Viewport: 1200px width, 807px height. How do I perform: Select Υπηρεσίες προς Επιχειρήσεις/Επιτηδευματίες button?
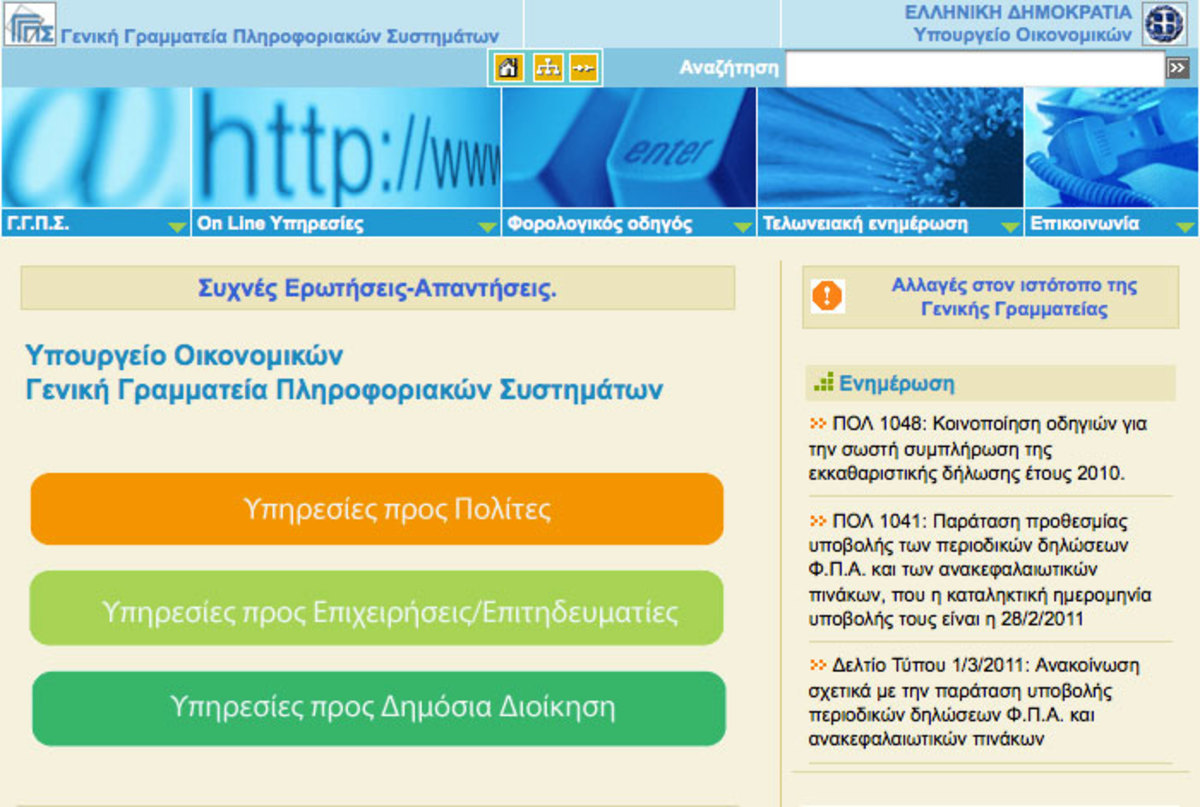(x=390, y=610)
